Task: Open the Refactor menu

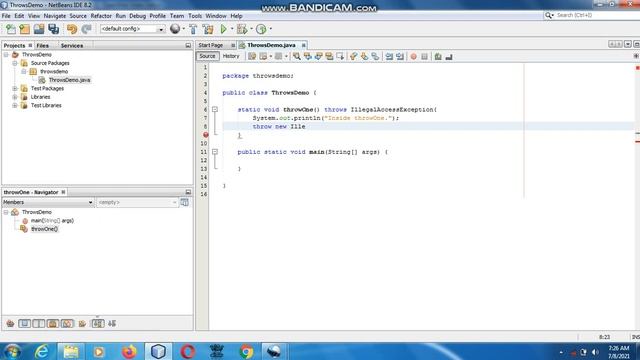Action: pos(101,16)
